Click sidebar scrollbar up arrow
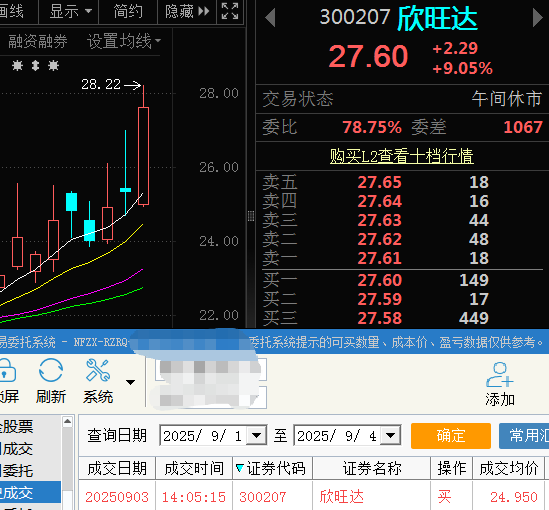This screenshot has height=510, width=549. [x=67, y=421]
